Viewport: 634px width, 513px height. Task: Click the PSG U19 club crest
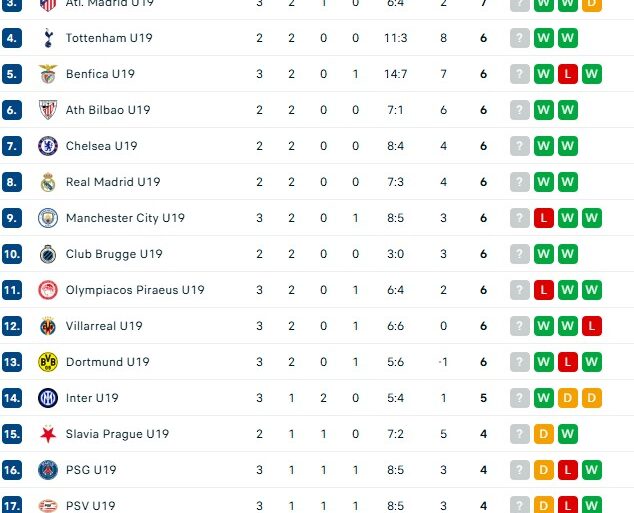coord(48,470)
